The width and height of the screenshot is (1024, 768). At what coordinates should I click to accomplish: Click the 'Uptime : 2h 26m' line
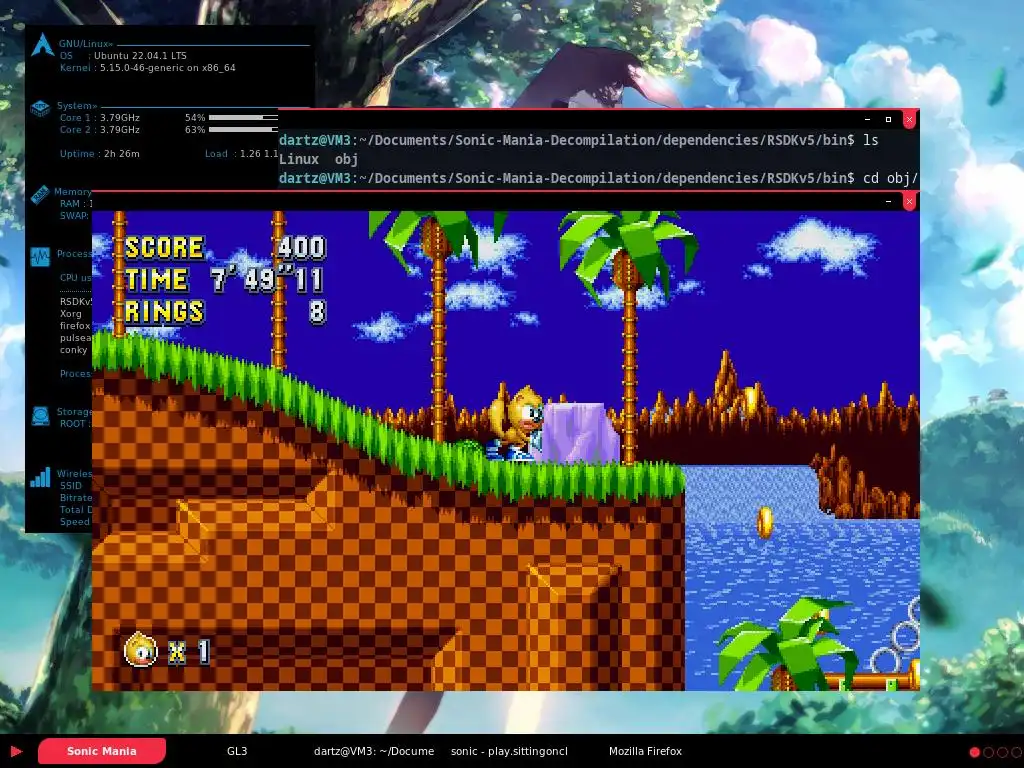[x=100, y=153]
